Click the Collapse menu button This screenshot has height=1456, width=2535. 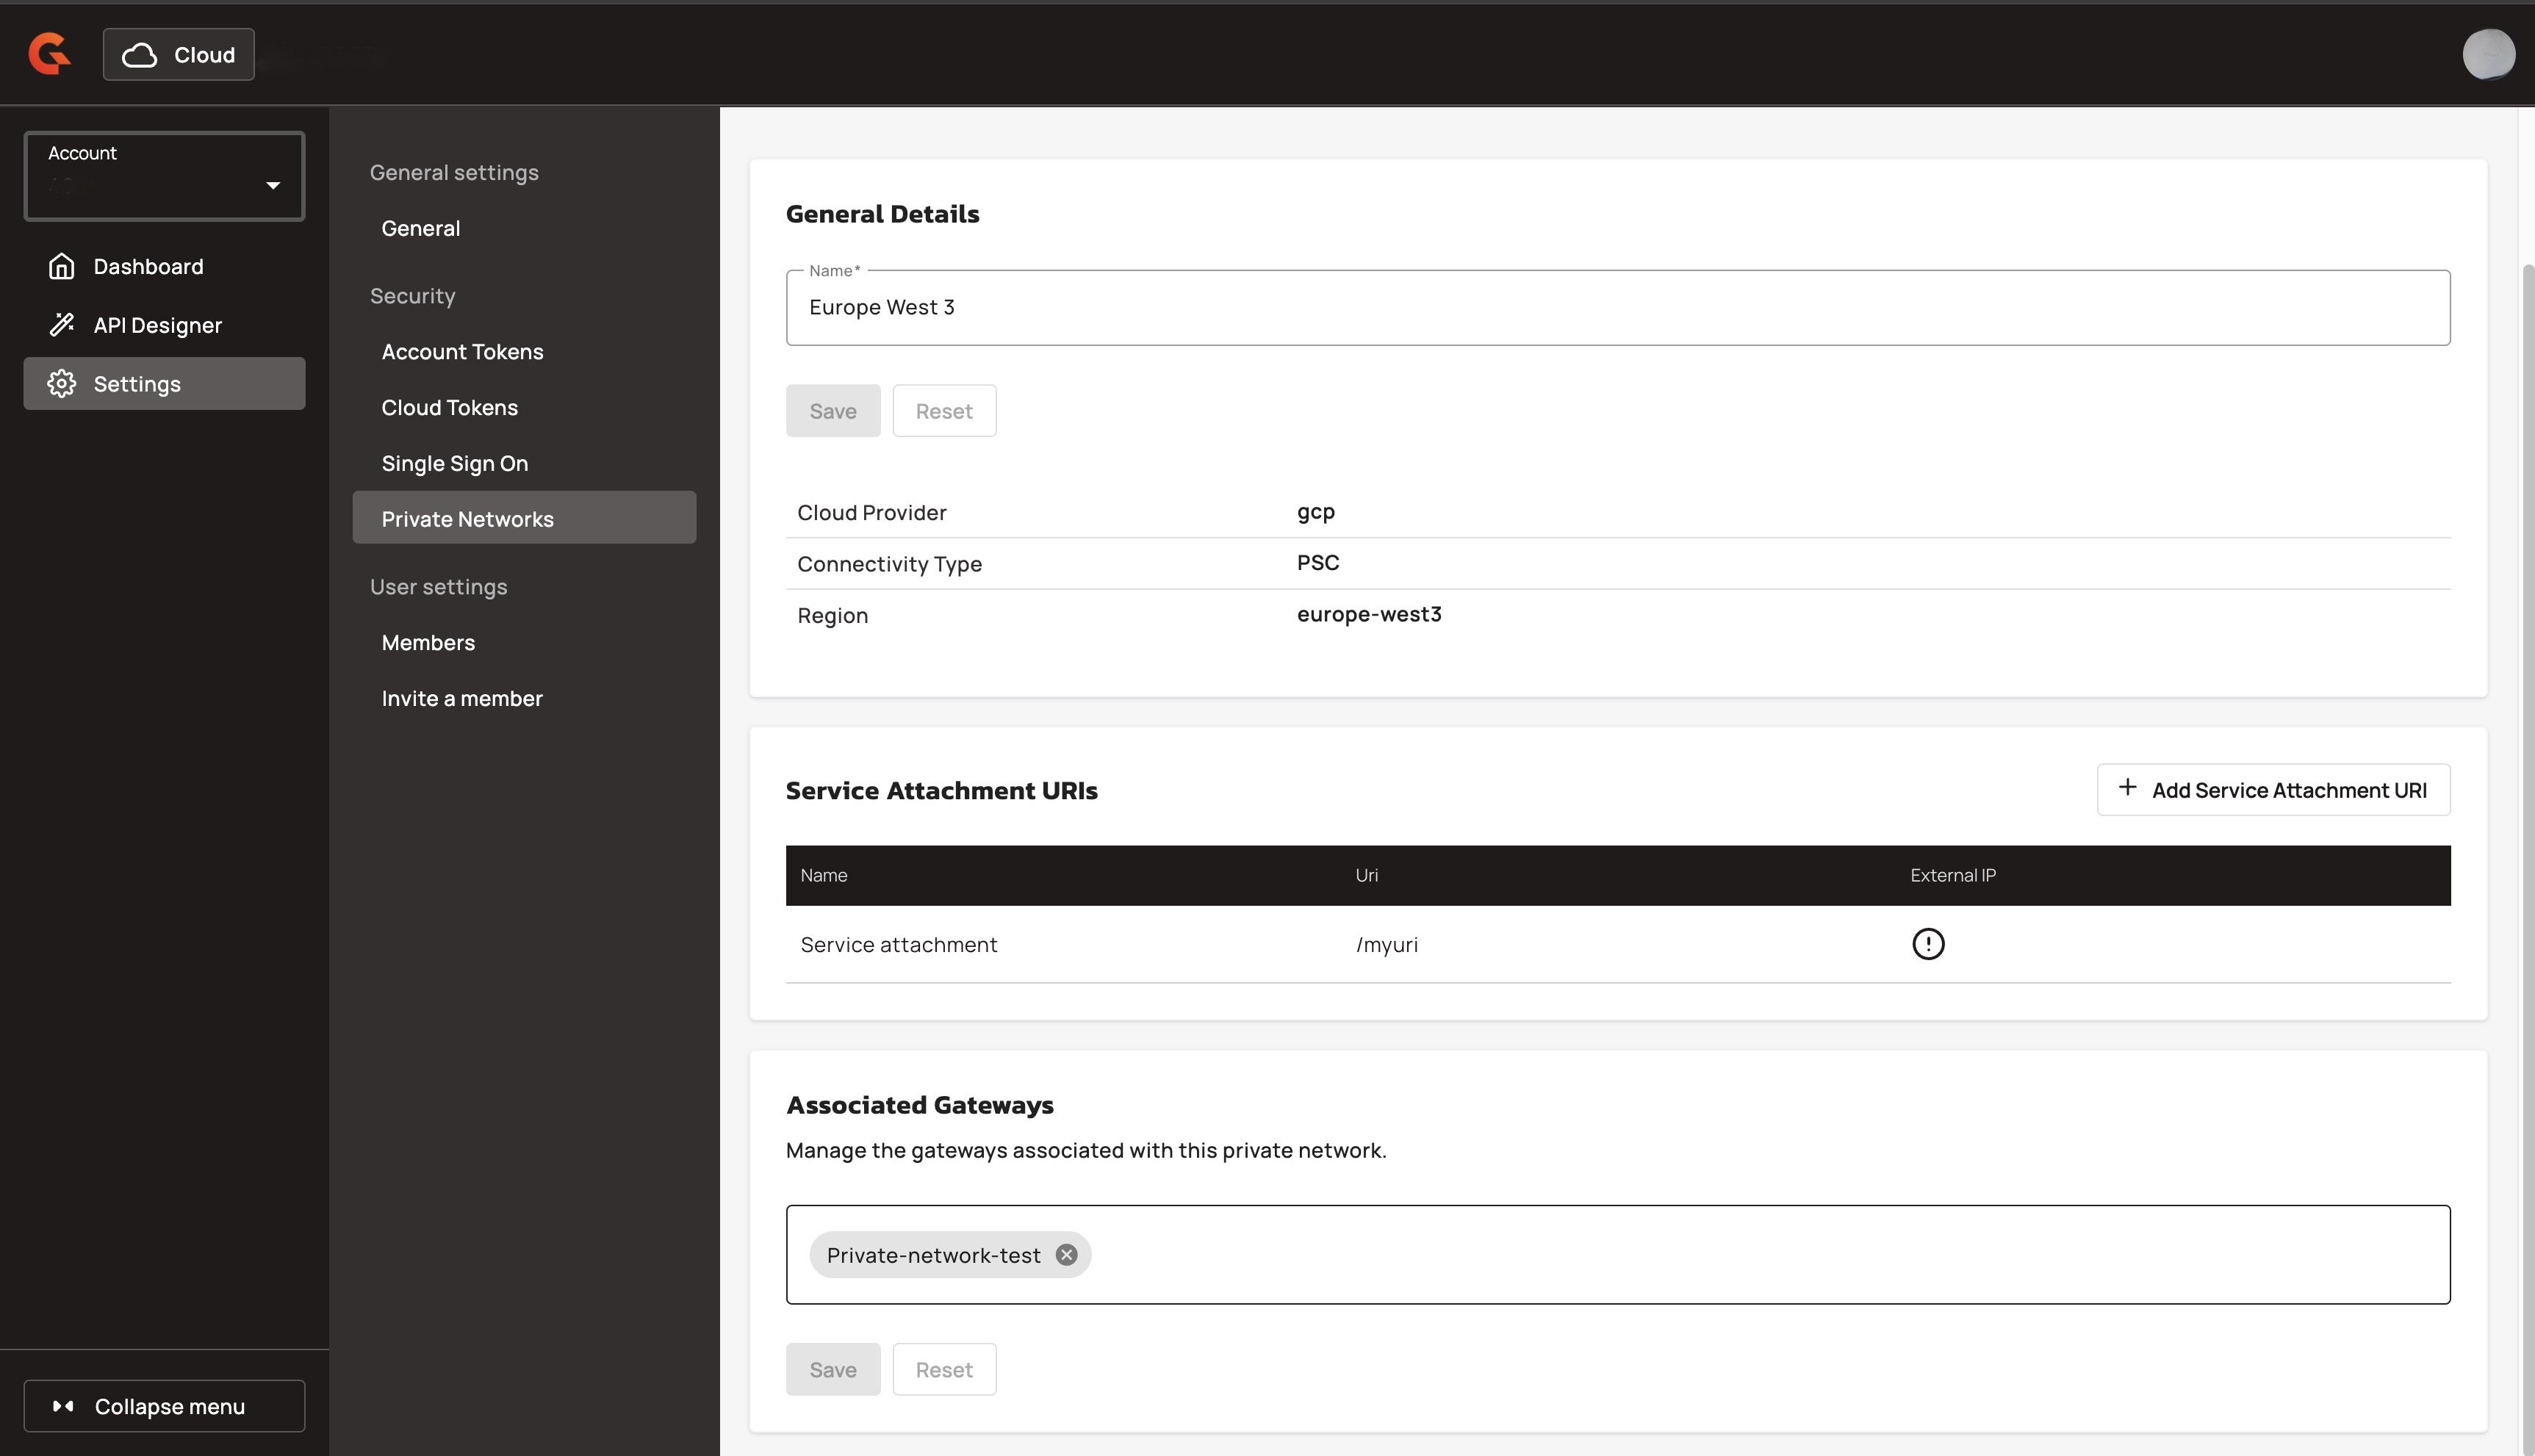(164, 1406)
